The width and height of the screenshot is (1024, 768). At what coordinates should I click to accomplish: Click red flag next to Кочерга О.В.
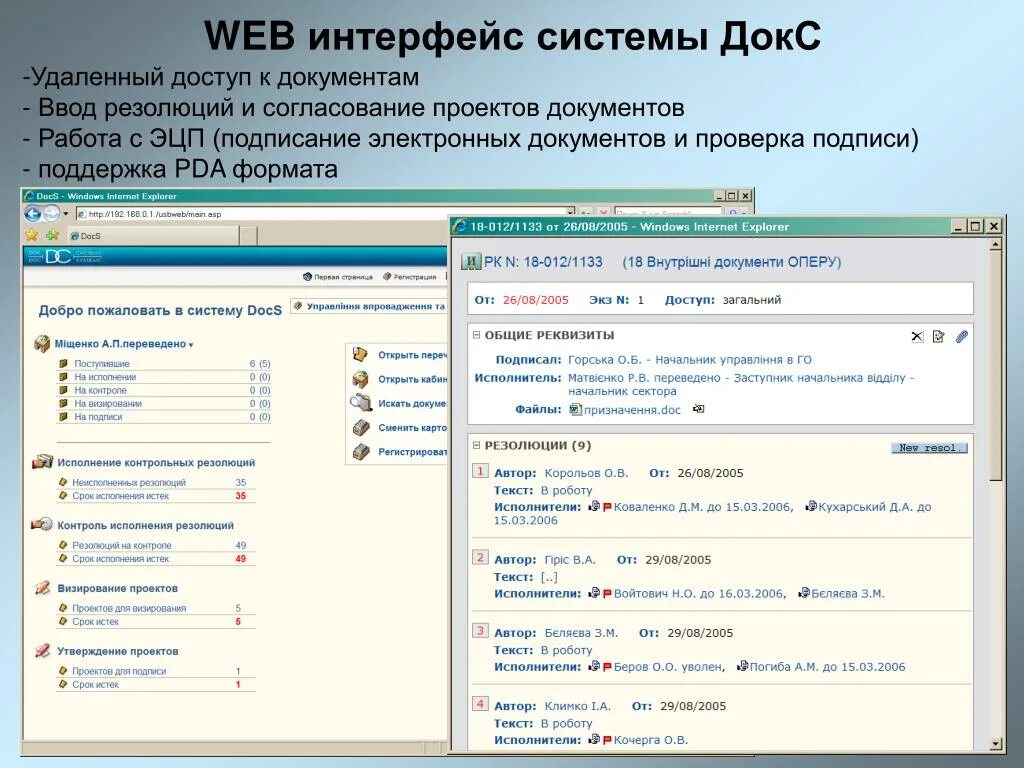[607, 741]
